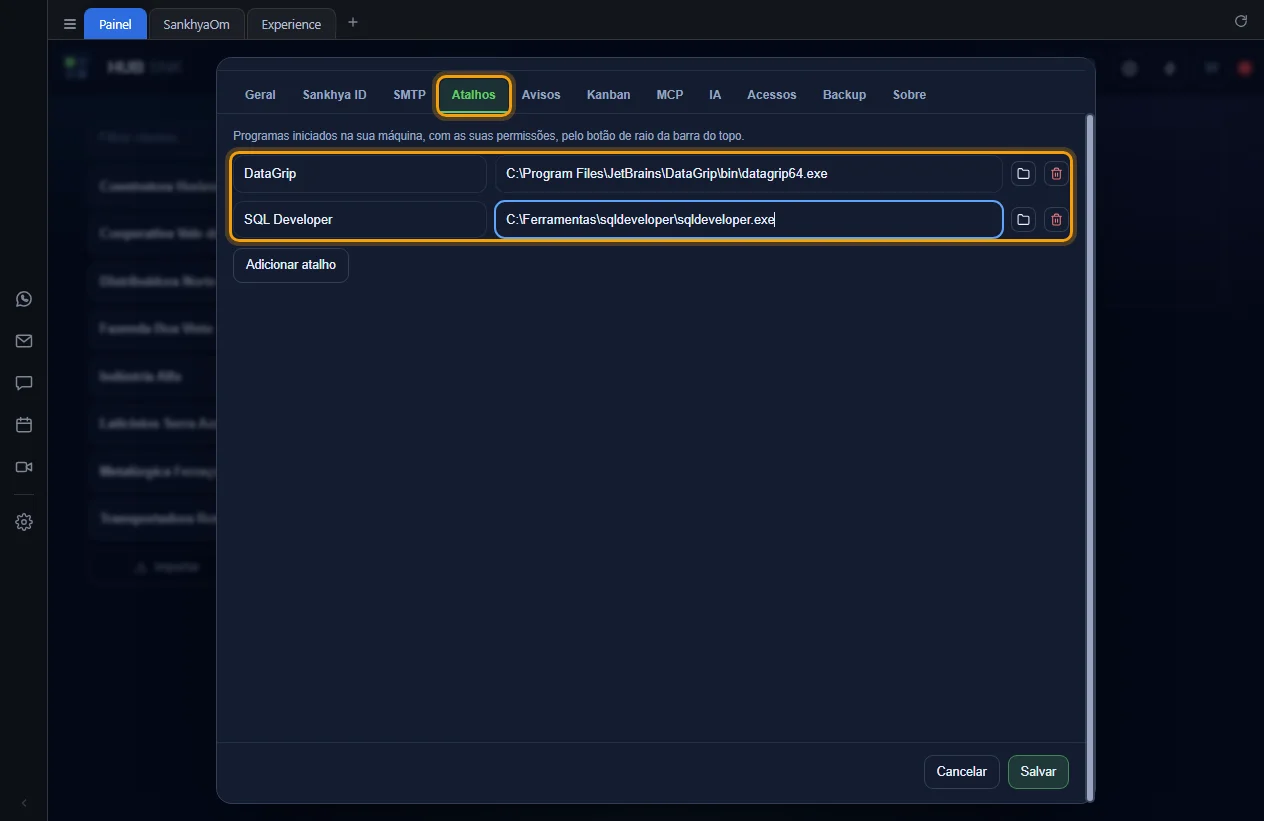Save the shortcuts with the Salvar button
Viewport: 1264px width, 821px height.
(1038, 772)
